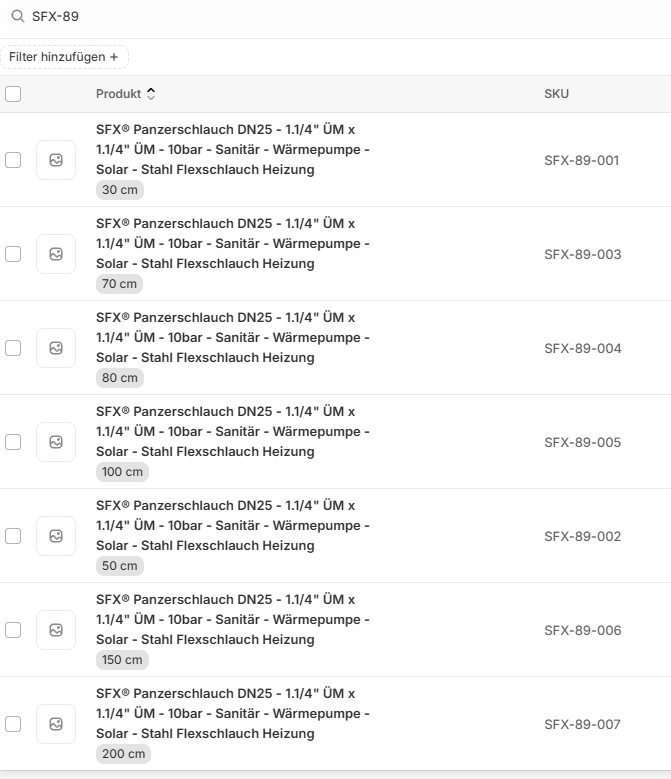This screenshot has width=671, height=779.
Task: Click the SKU column header
Action: [x=556, y=94]
